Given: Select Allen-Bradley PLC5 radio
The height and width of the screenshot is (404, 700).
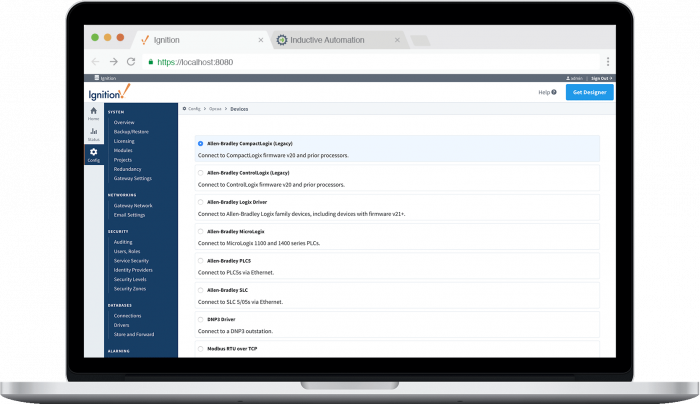Looking at the screenshot, I should tap(200, 261).
